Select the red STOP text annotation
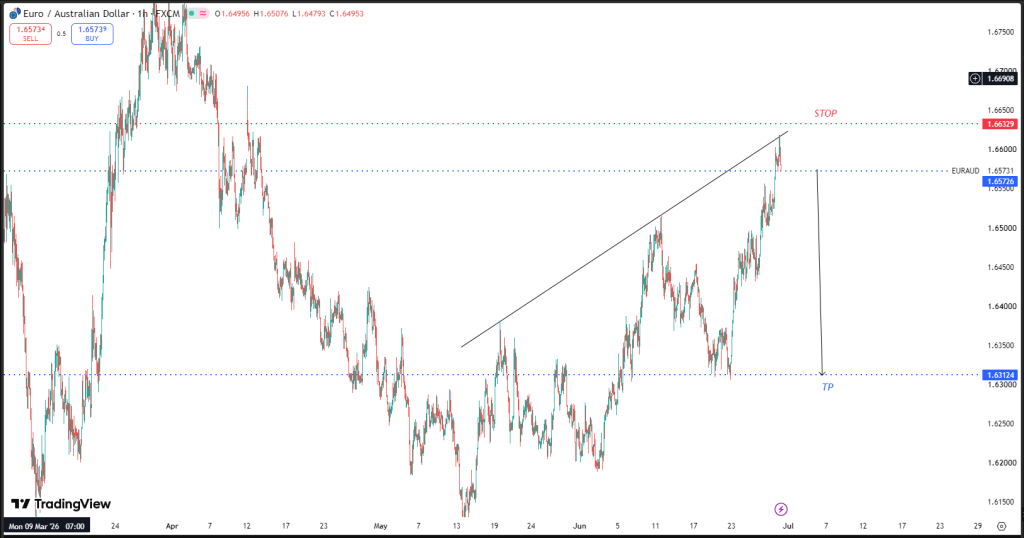The height and width of the screenshot is (538, 1024). pos(825,114)
